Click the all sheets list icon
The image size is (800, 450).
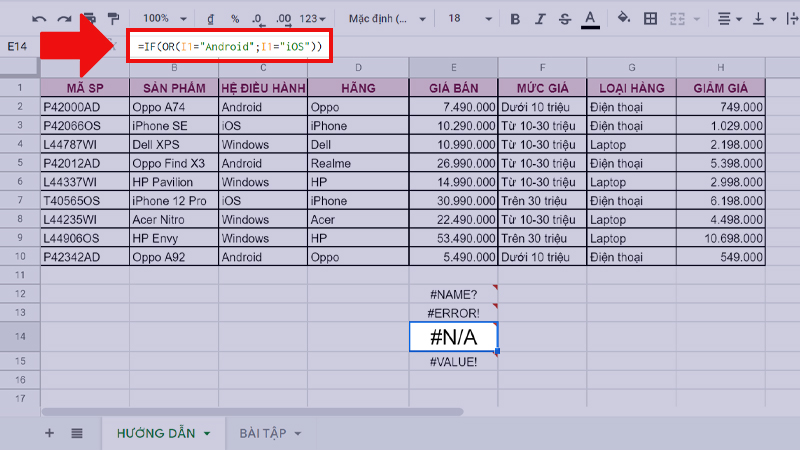(77, 433)
